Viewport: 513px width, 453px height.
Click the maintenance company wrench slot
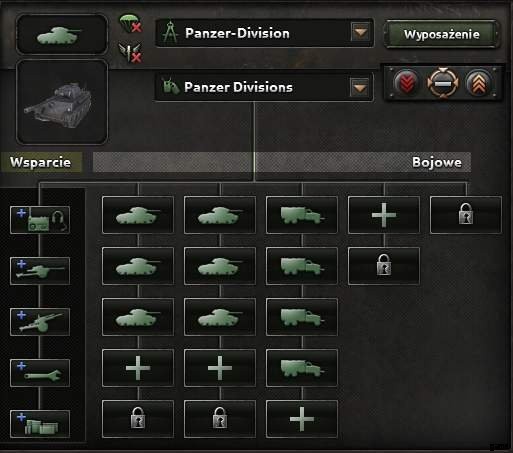click(40, 373)
